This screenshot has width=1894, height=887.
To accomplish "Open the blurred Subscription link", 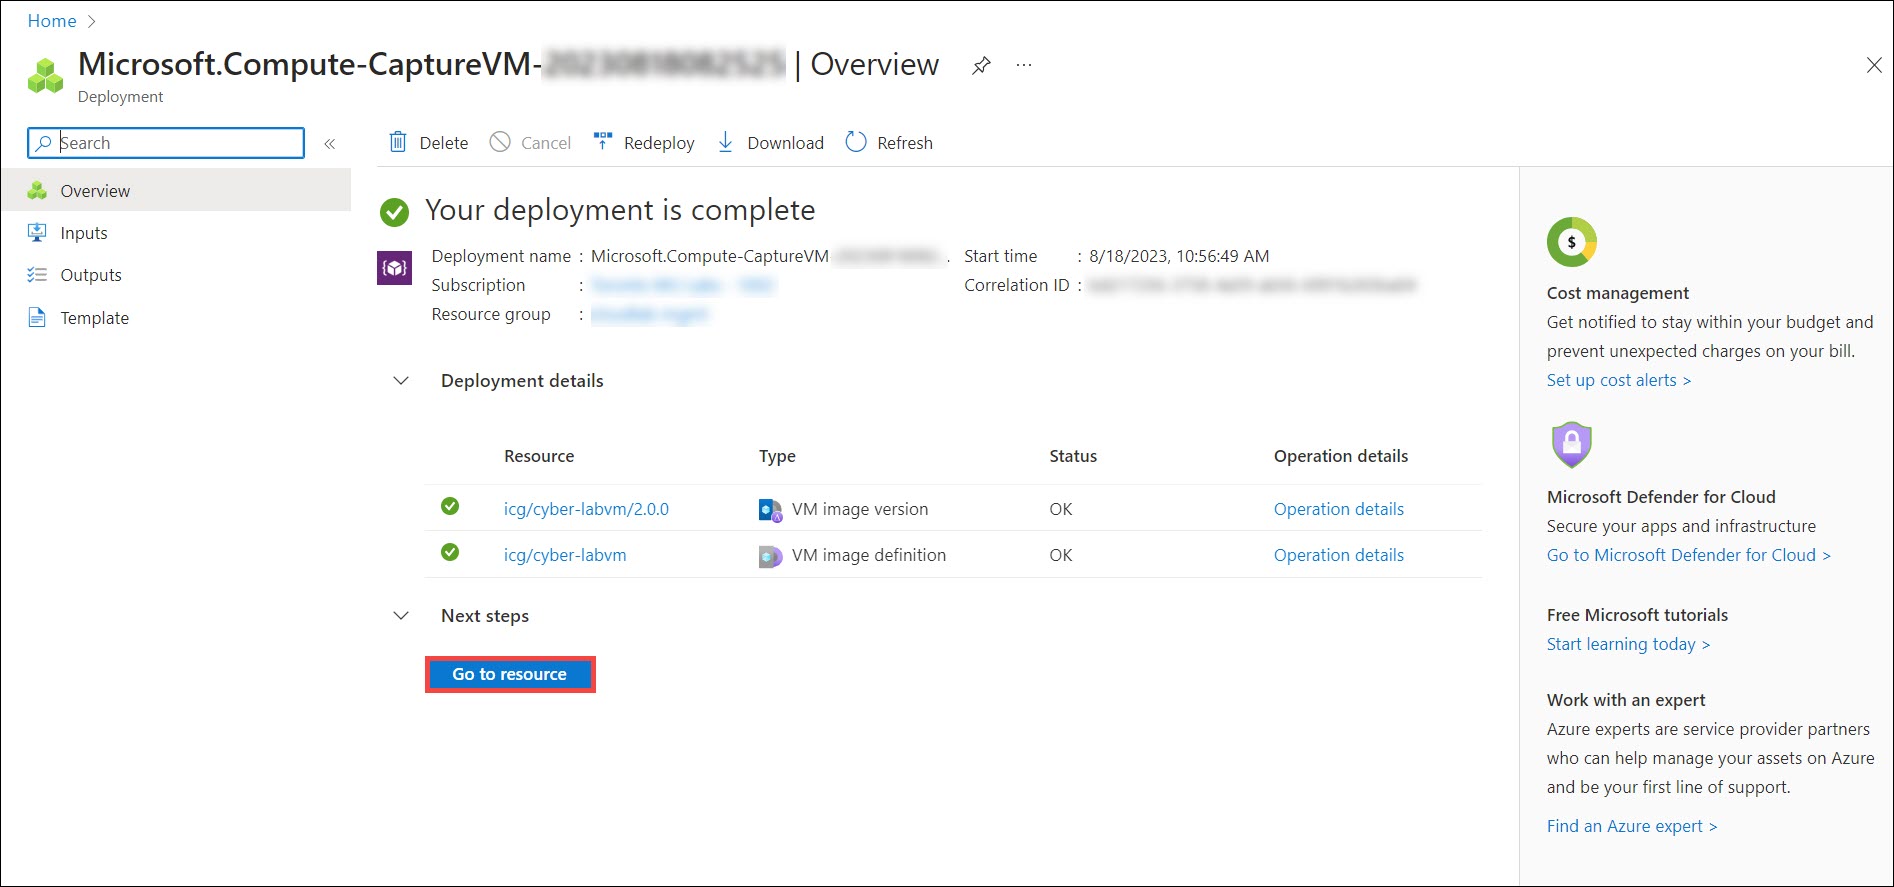I will (x=682, y=285).
